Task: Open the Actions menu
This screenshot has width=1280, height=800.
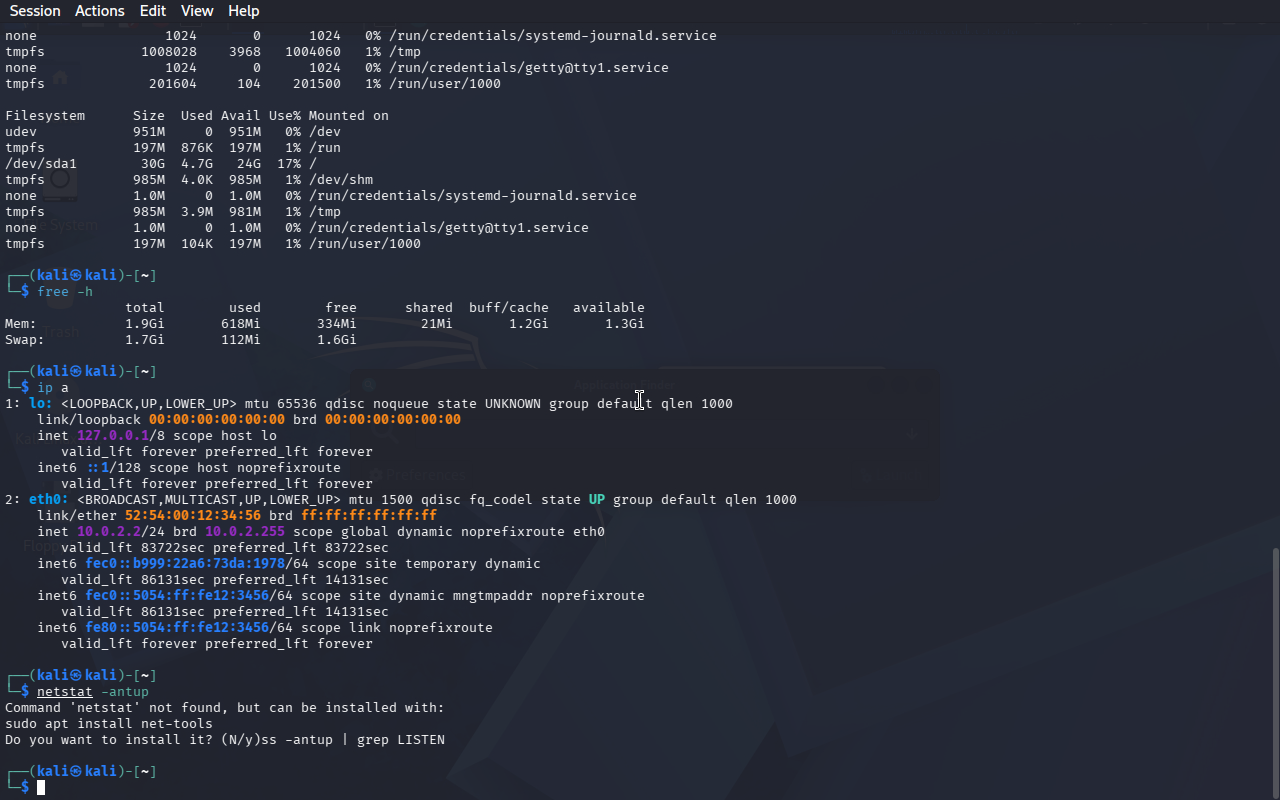Action: coord(100,11)
